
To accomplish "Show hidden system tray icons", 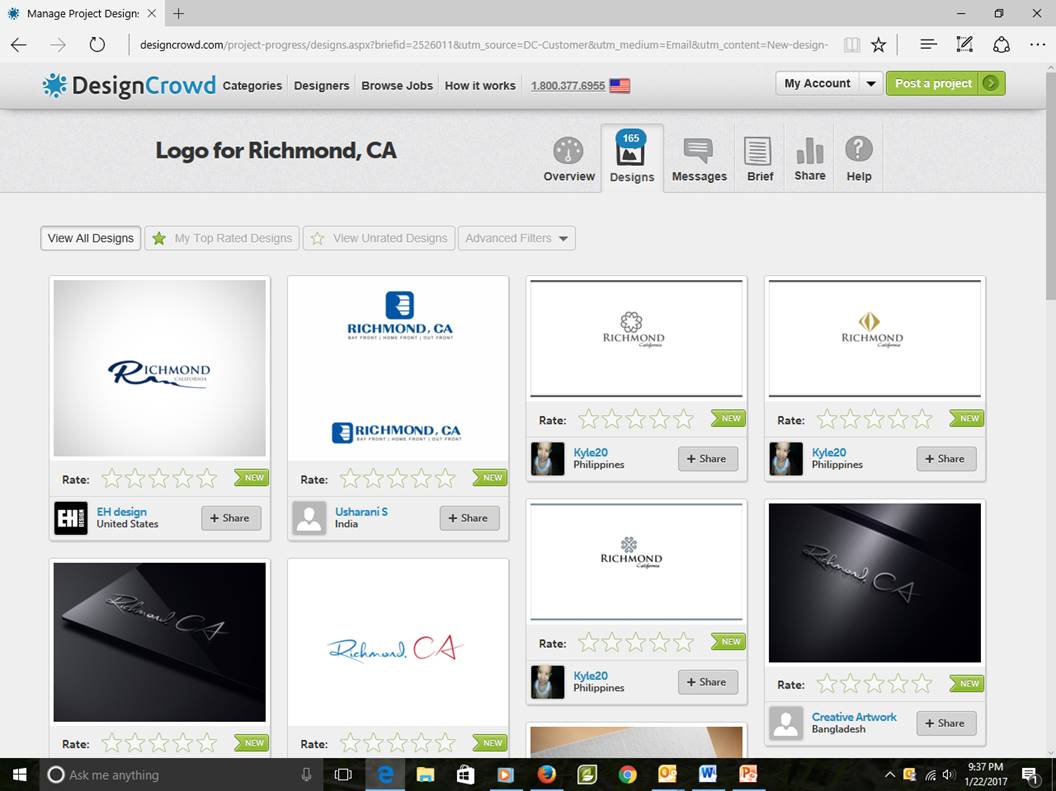I will point(890,775).
